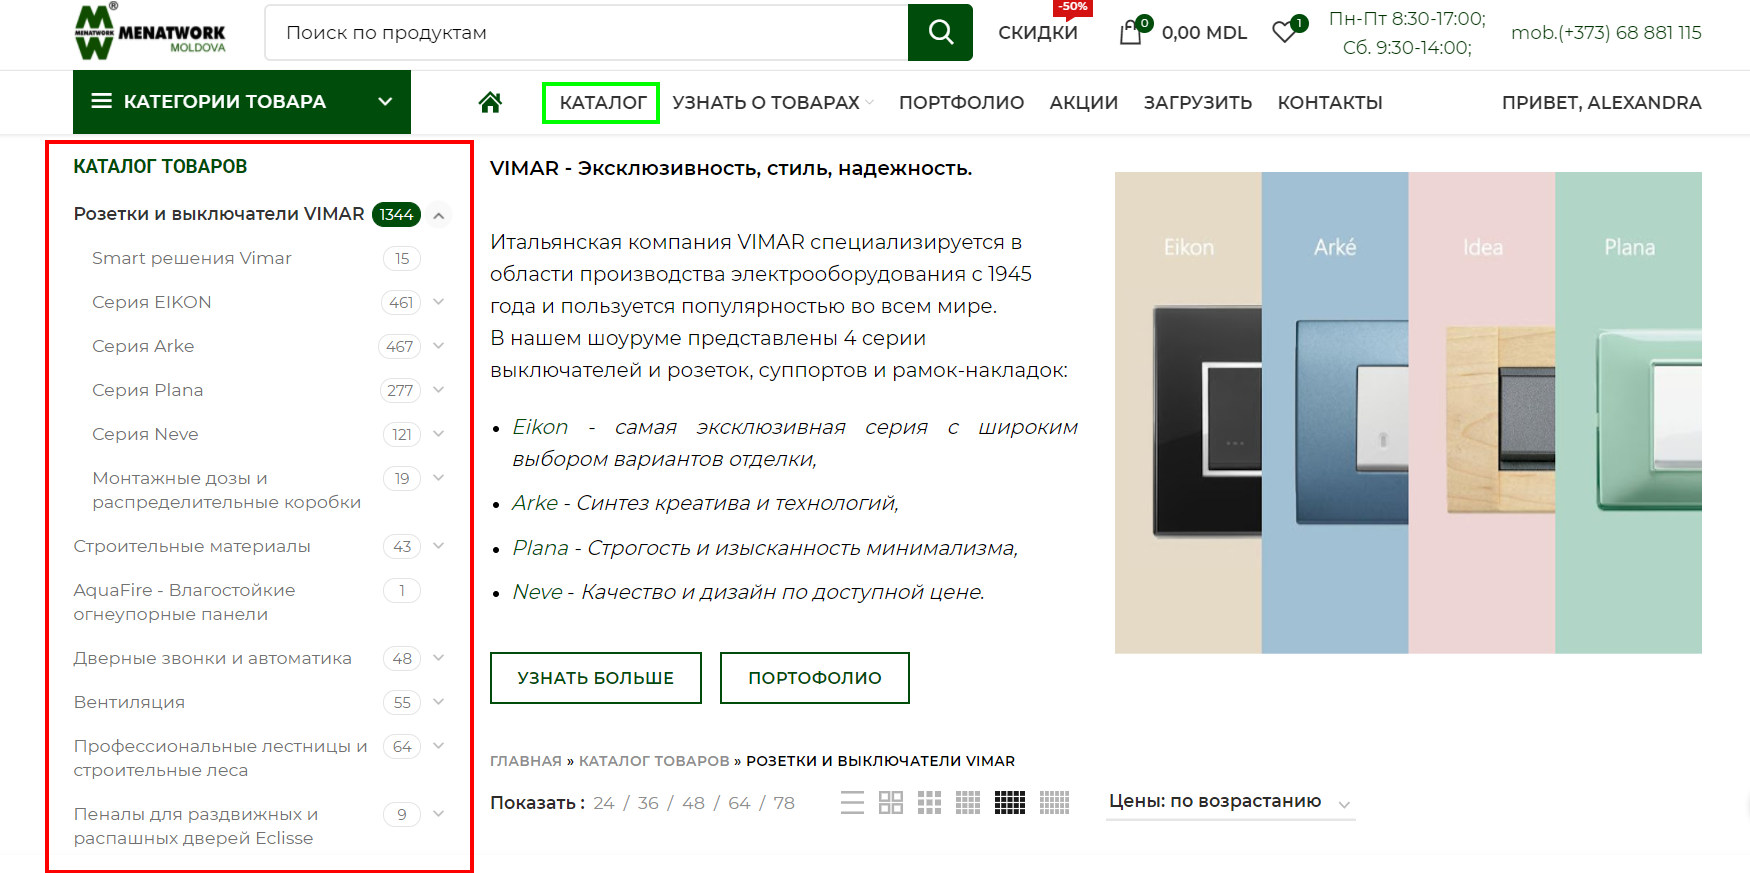1750x873 pixels.
Task: Expand the Профессиональные лестницы chevron
Action: click(x=438, y=746)
